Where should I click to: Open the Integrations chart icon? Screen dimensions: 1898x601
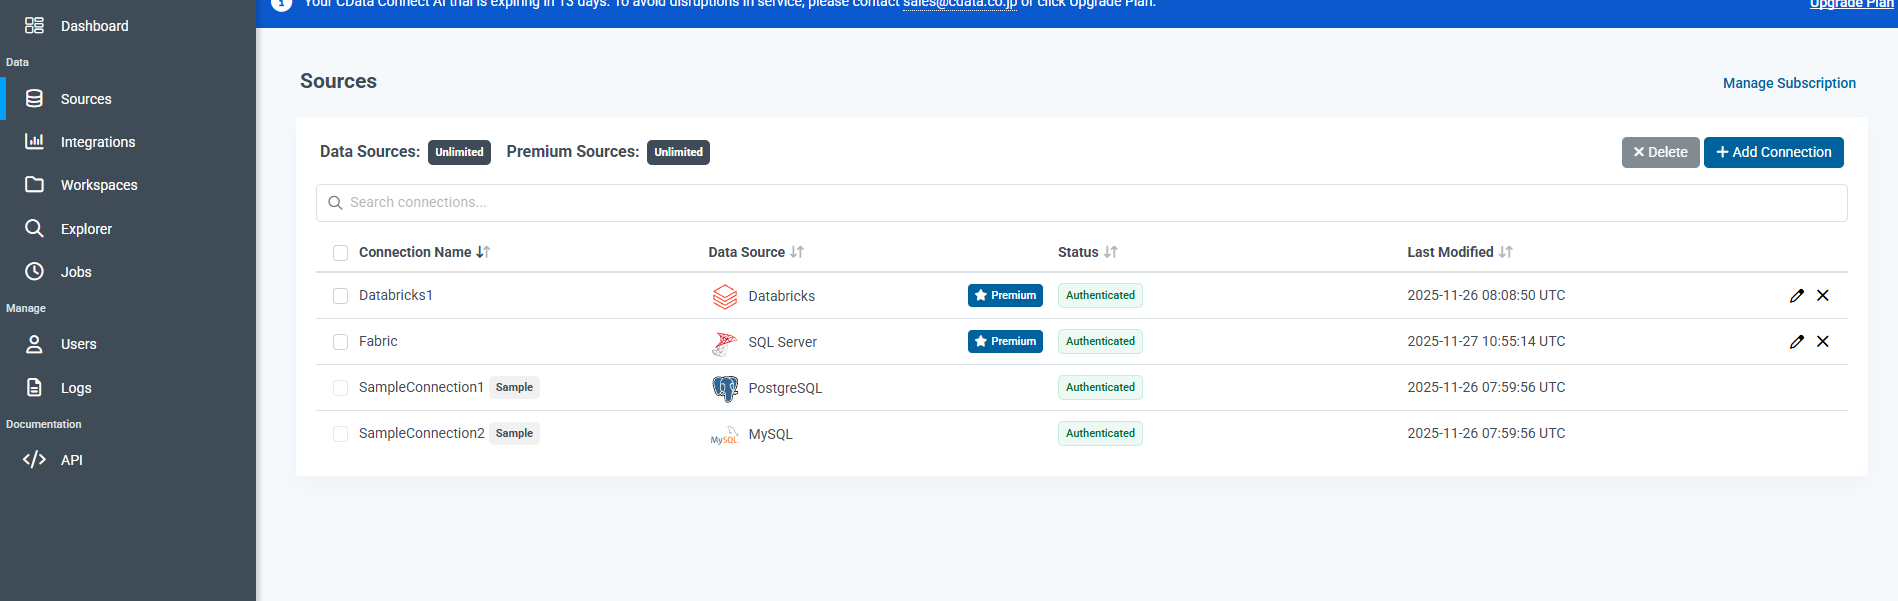tap(34, 141)
